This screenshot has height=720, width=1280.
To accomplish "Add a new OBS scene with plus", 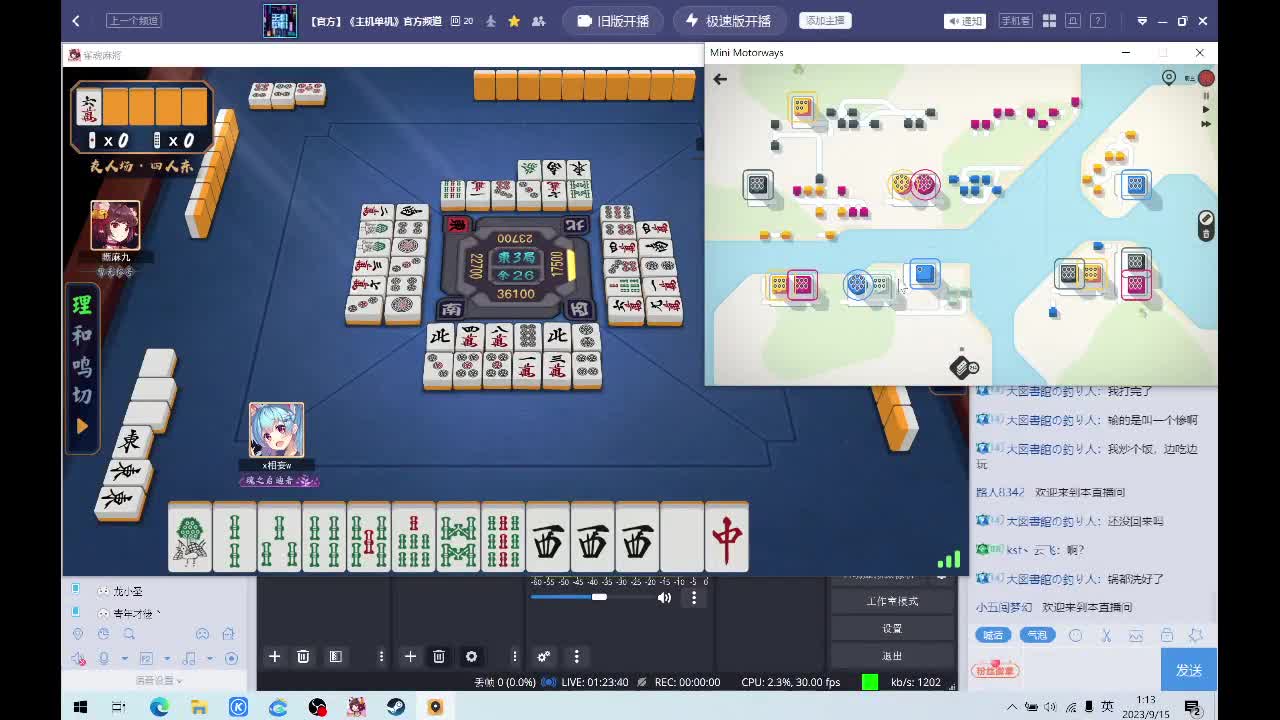I will 274,656.
